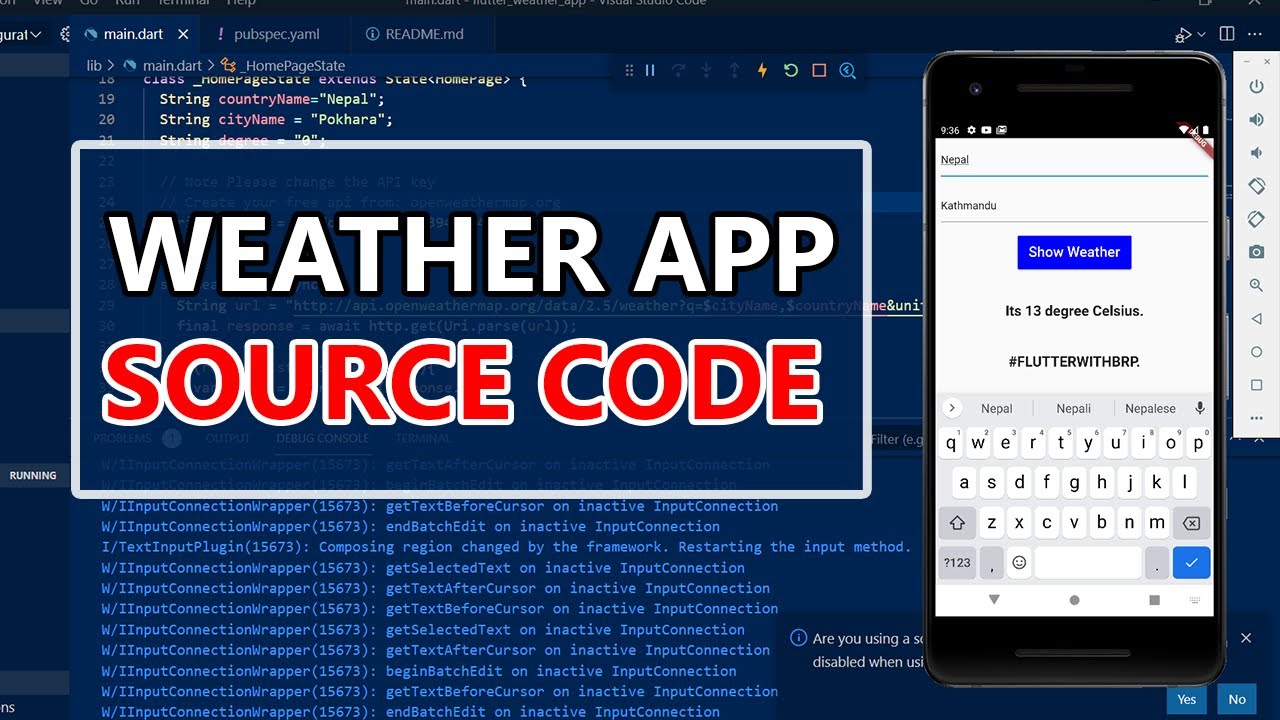
Task: Click the emulator zoom icon
Action: coord(1257,285)
